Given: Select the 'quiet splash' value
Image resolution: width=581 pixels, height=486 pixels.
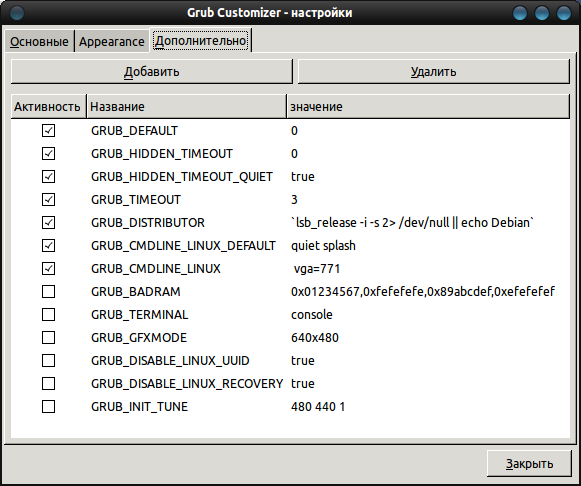Looking at the screenshot, I should pyautogui.click(x=323, y=246).
